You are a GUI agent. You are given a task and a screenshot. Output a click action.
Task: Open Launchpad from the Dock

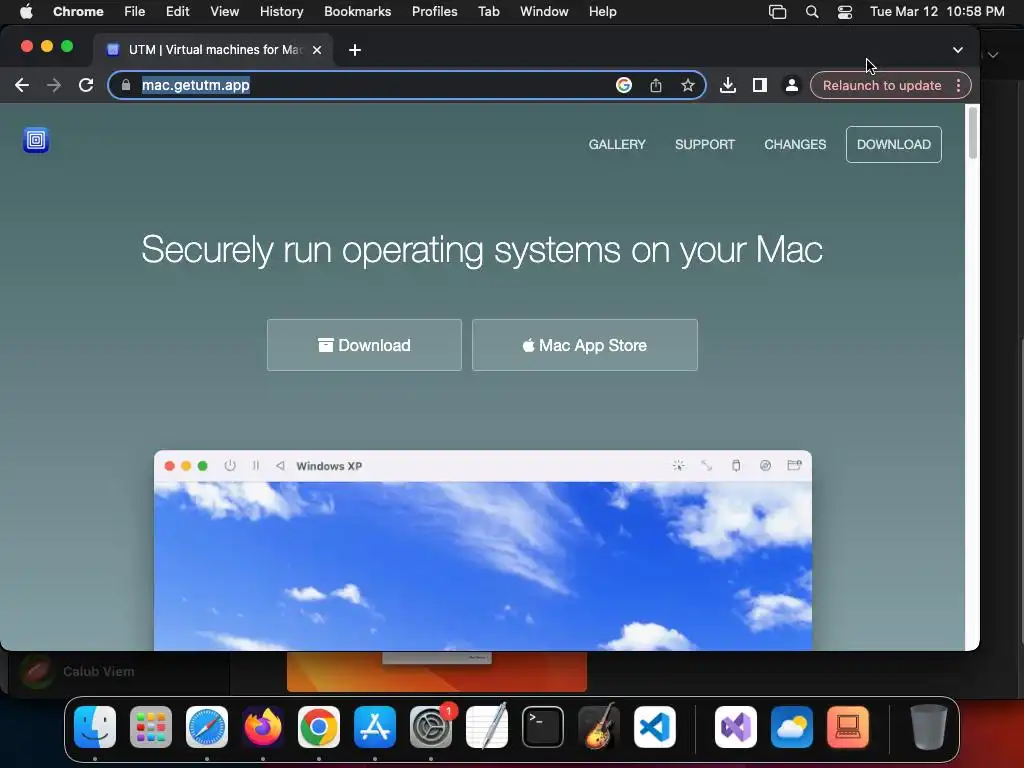coord(151,727)
